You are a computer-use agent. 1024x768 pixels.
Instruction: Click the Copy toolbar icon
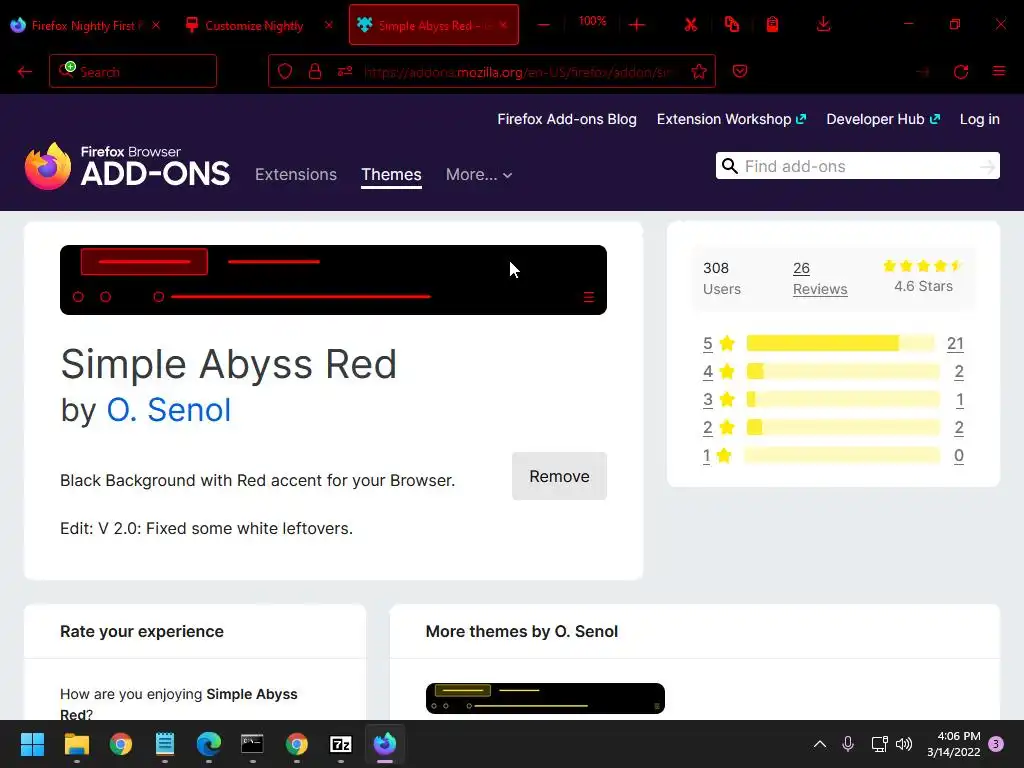(x=732, y=25)
